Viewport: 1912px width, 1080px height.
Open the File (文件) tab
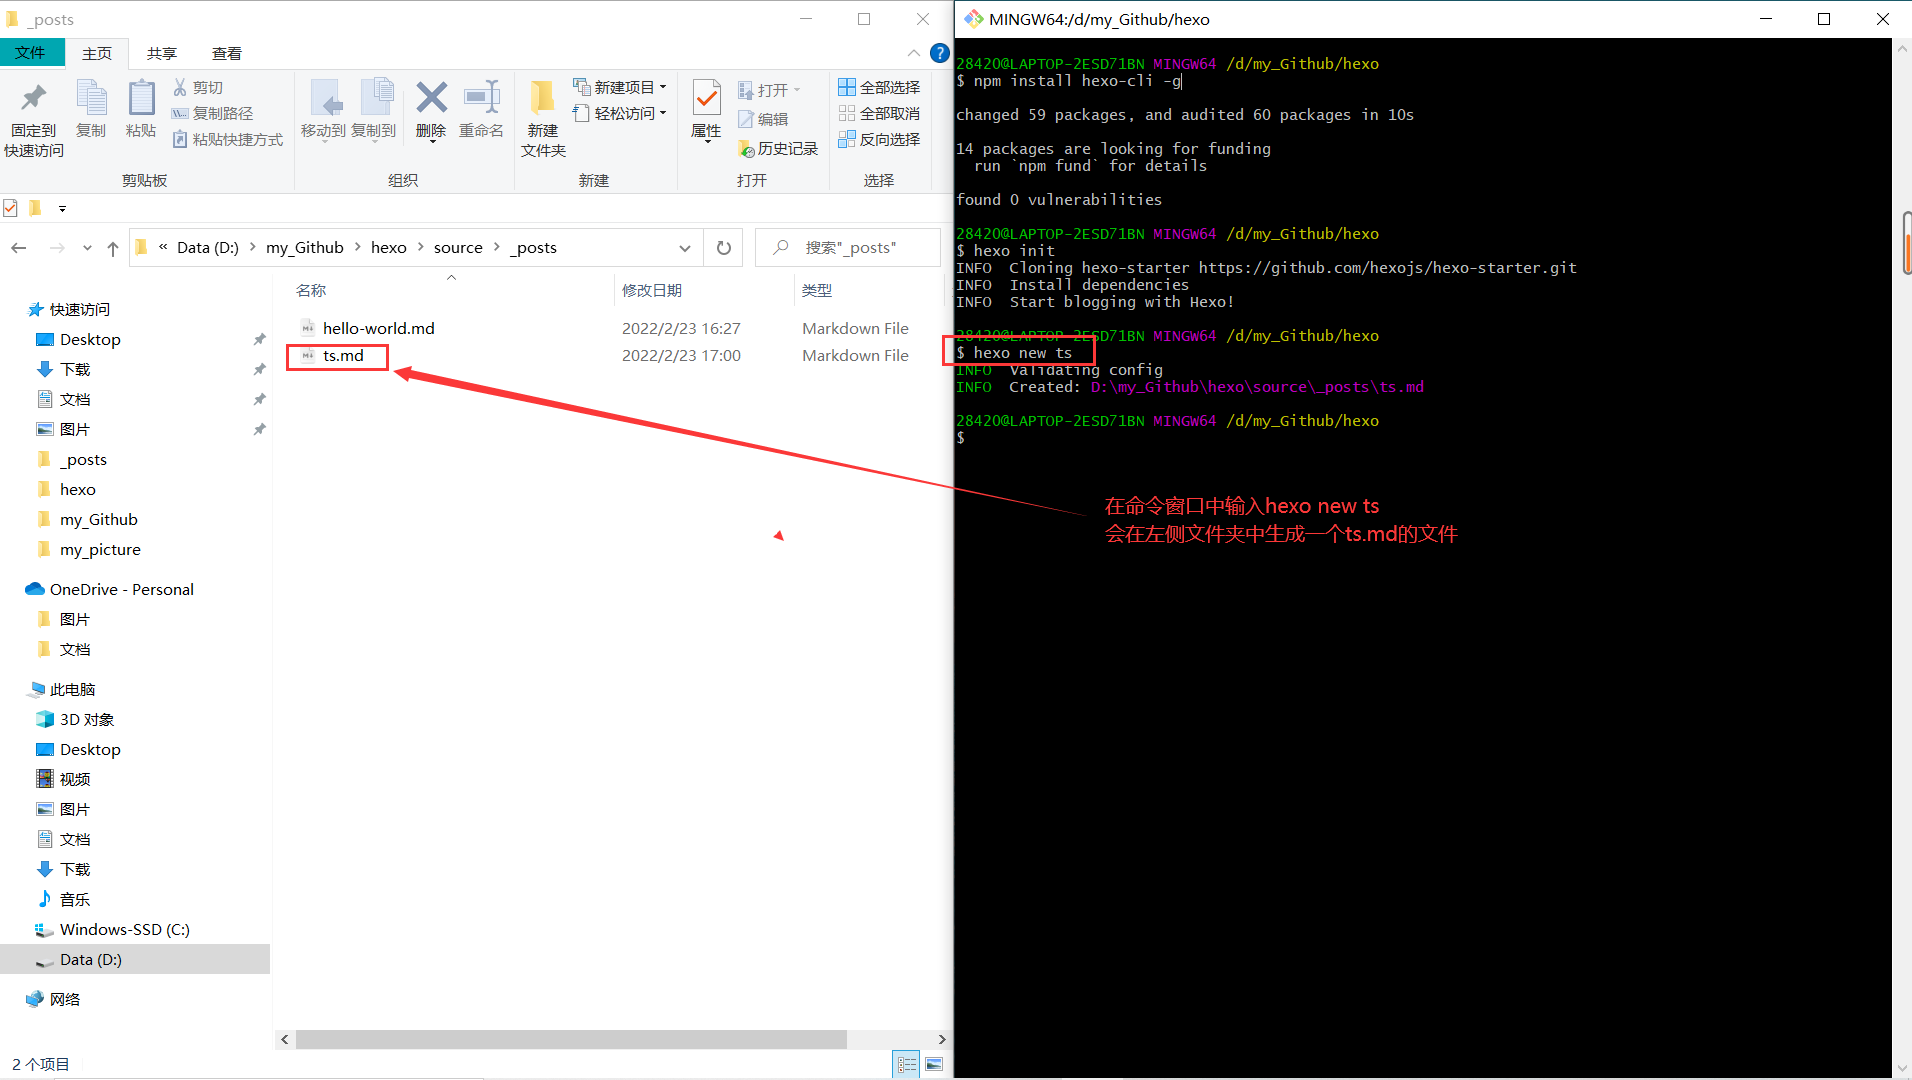pyautogui.click(x=30, y=53)
